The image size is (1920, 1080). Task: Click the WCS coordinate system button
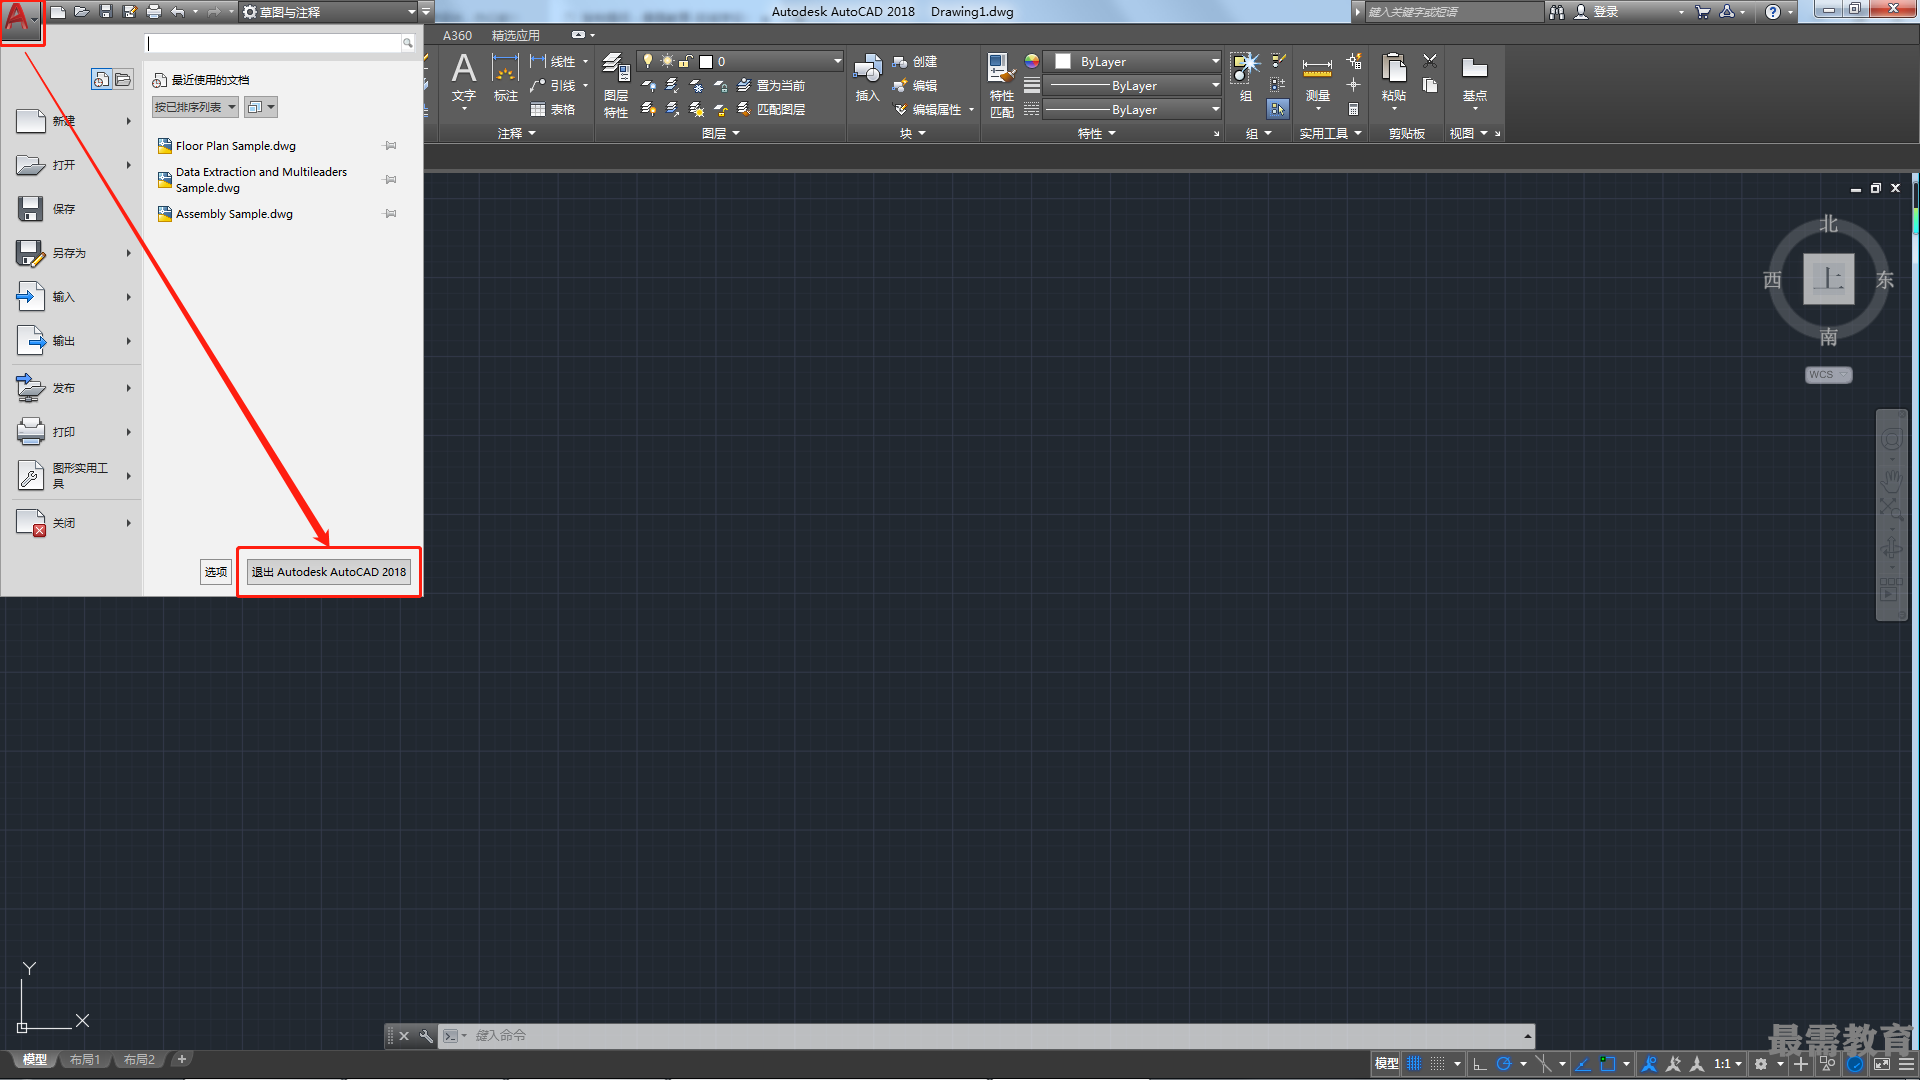pos(1828,375)
